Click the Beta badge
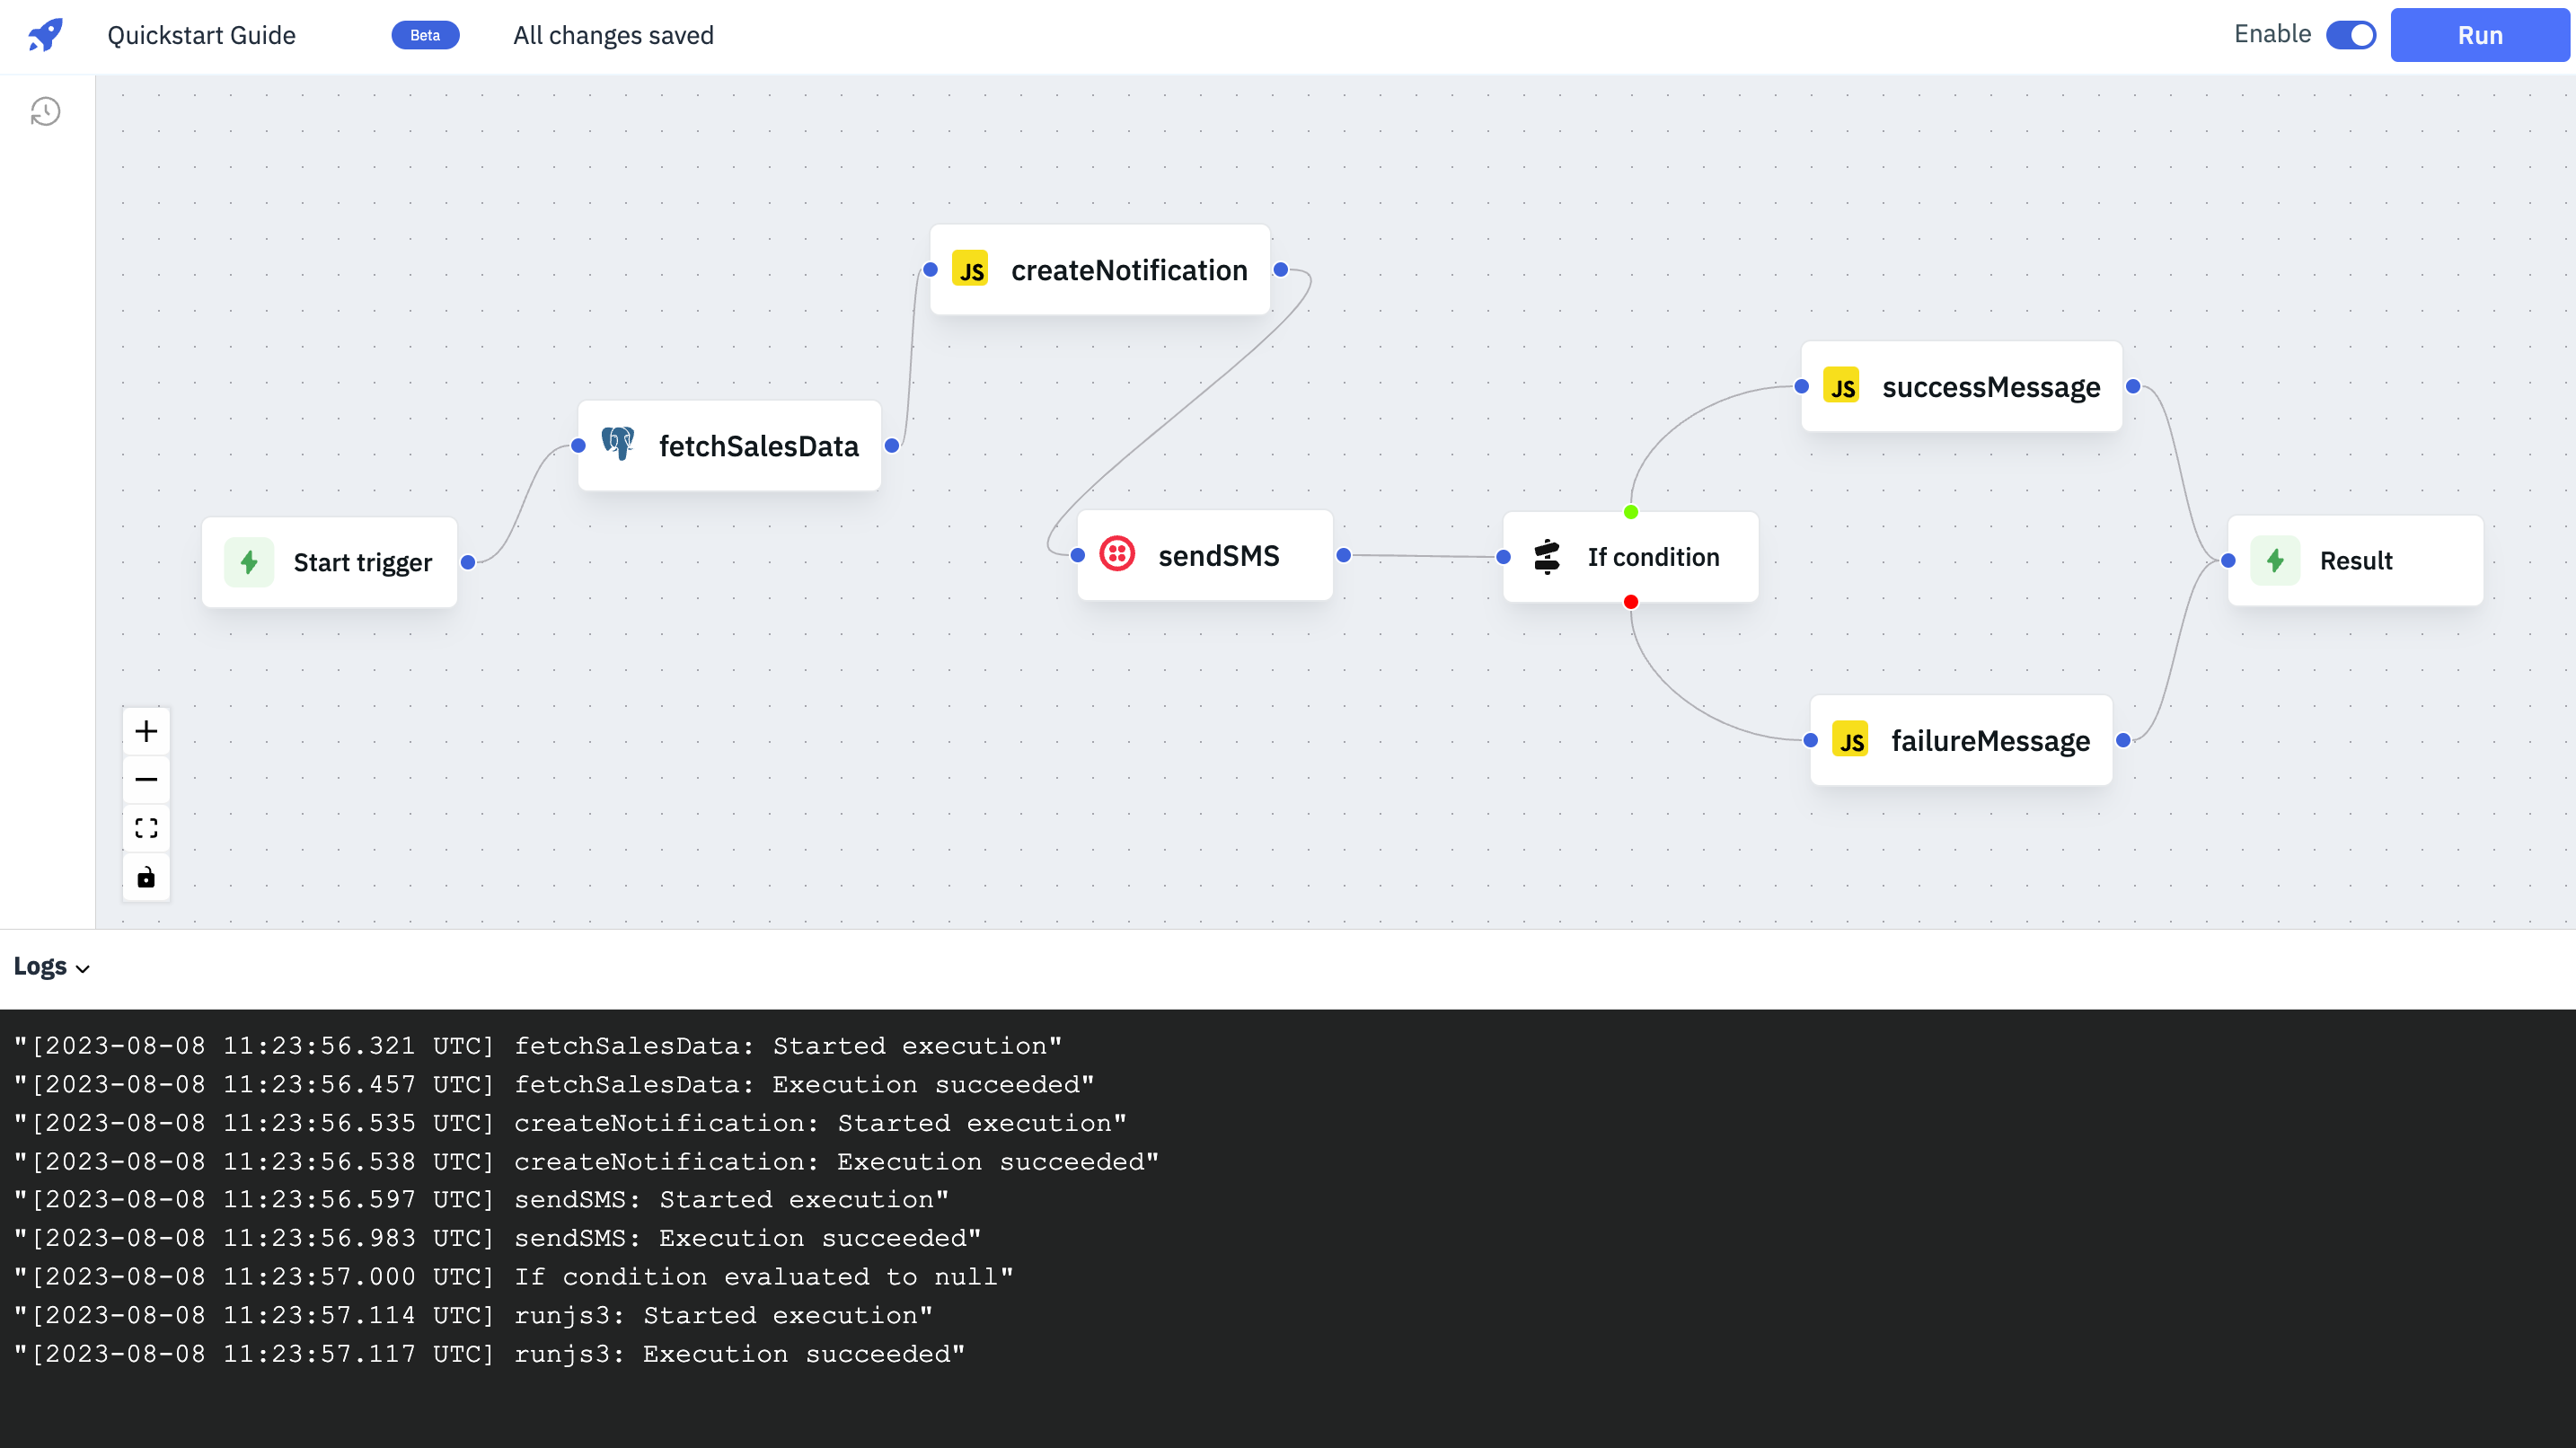2576x1448 pixels. [x=425, y=35]
